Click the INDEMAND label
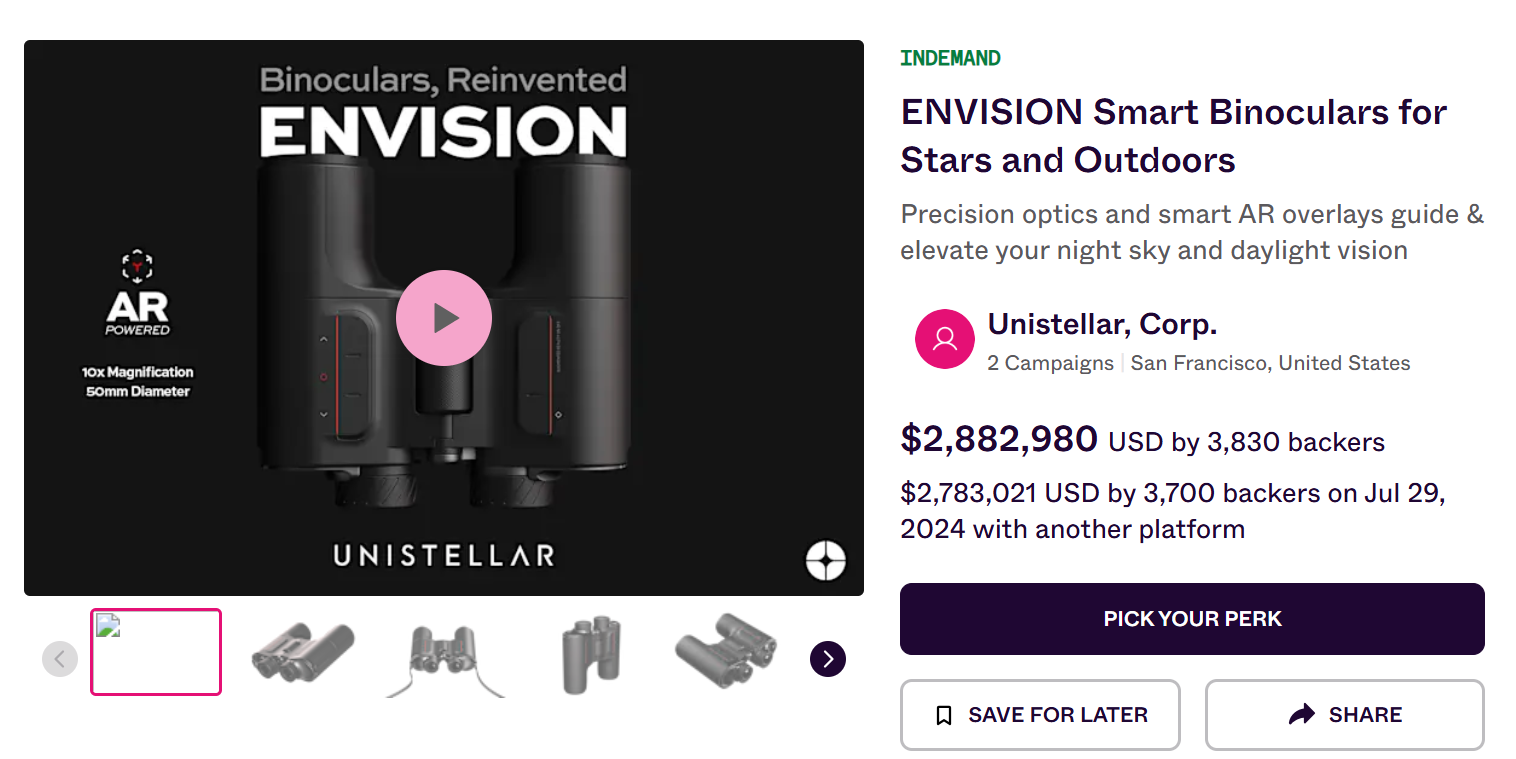Image resolution: width=1516 pixels, height=759 pixels. (950, 58)
